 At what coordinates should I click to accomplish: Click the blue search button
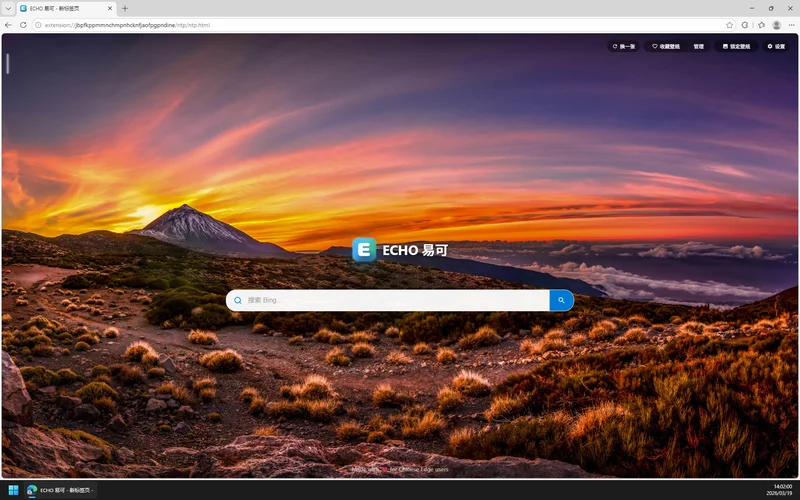pos(561,300)
